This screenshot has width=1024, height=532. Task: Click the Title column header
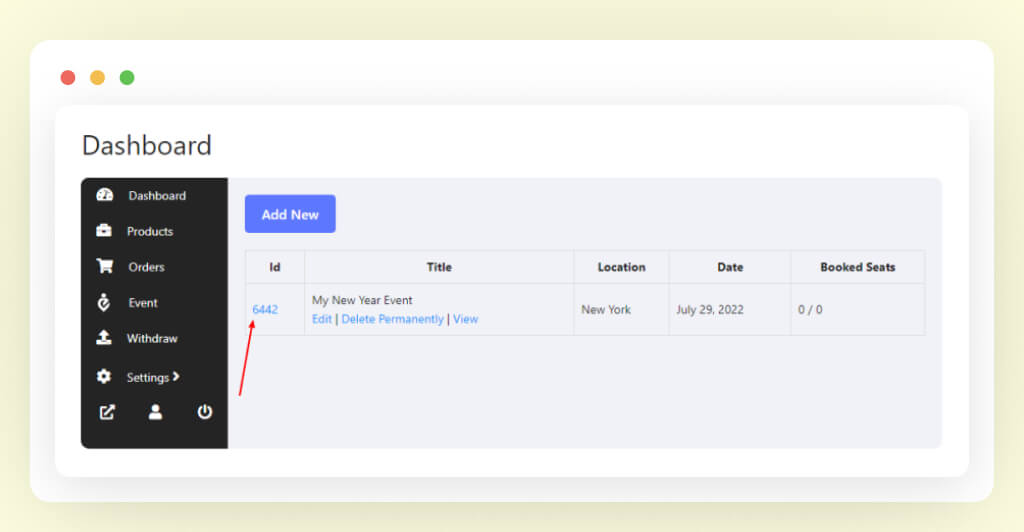pyautogui.click(x=439, y=267)
